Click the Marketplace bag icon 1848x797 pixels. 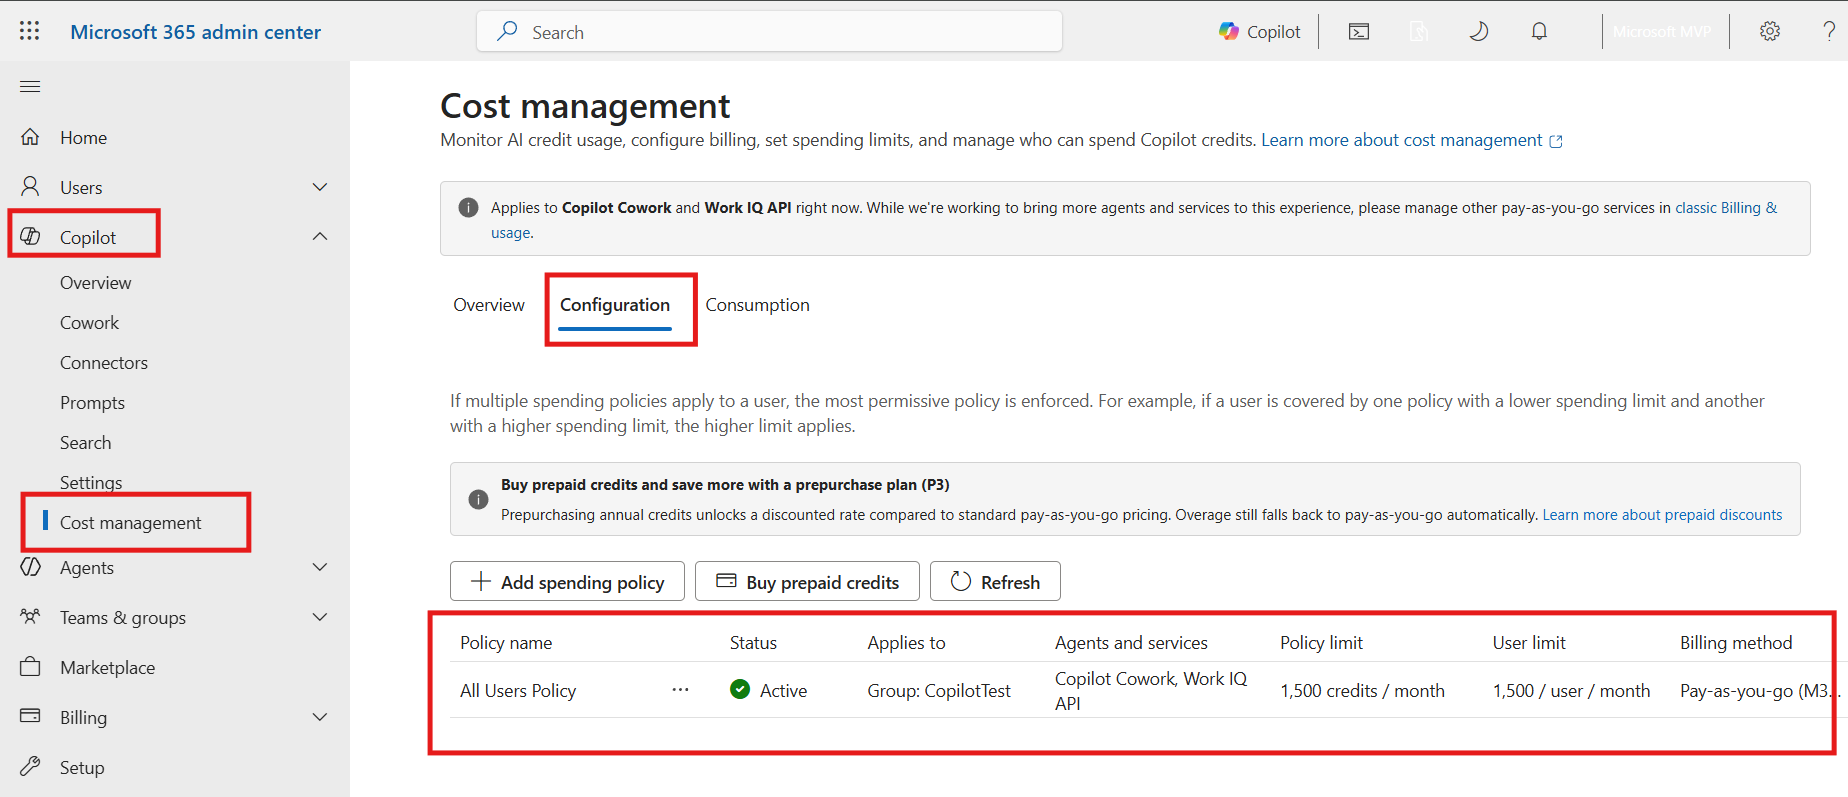point(31,667)
